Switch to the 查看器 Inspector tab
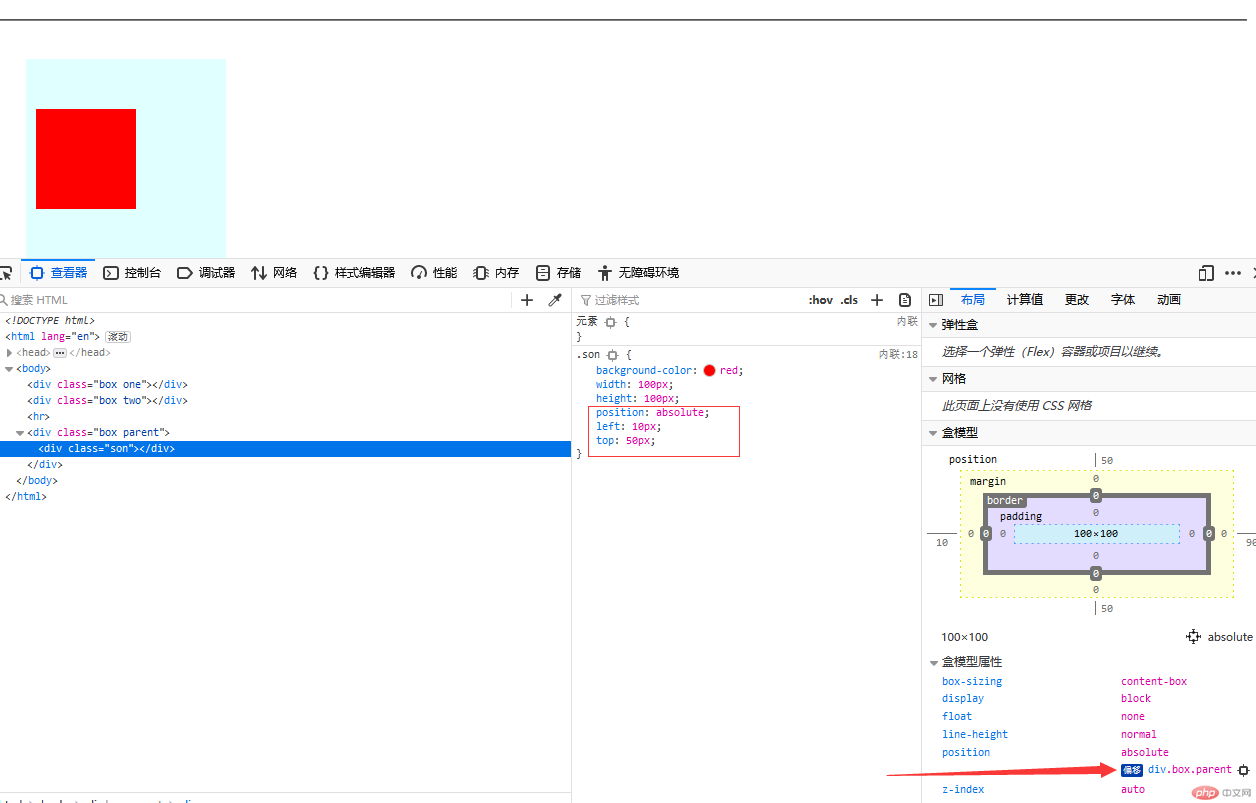Viewport: 1256px width, 803px height. click(59, 273)
